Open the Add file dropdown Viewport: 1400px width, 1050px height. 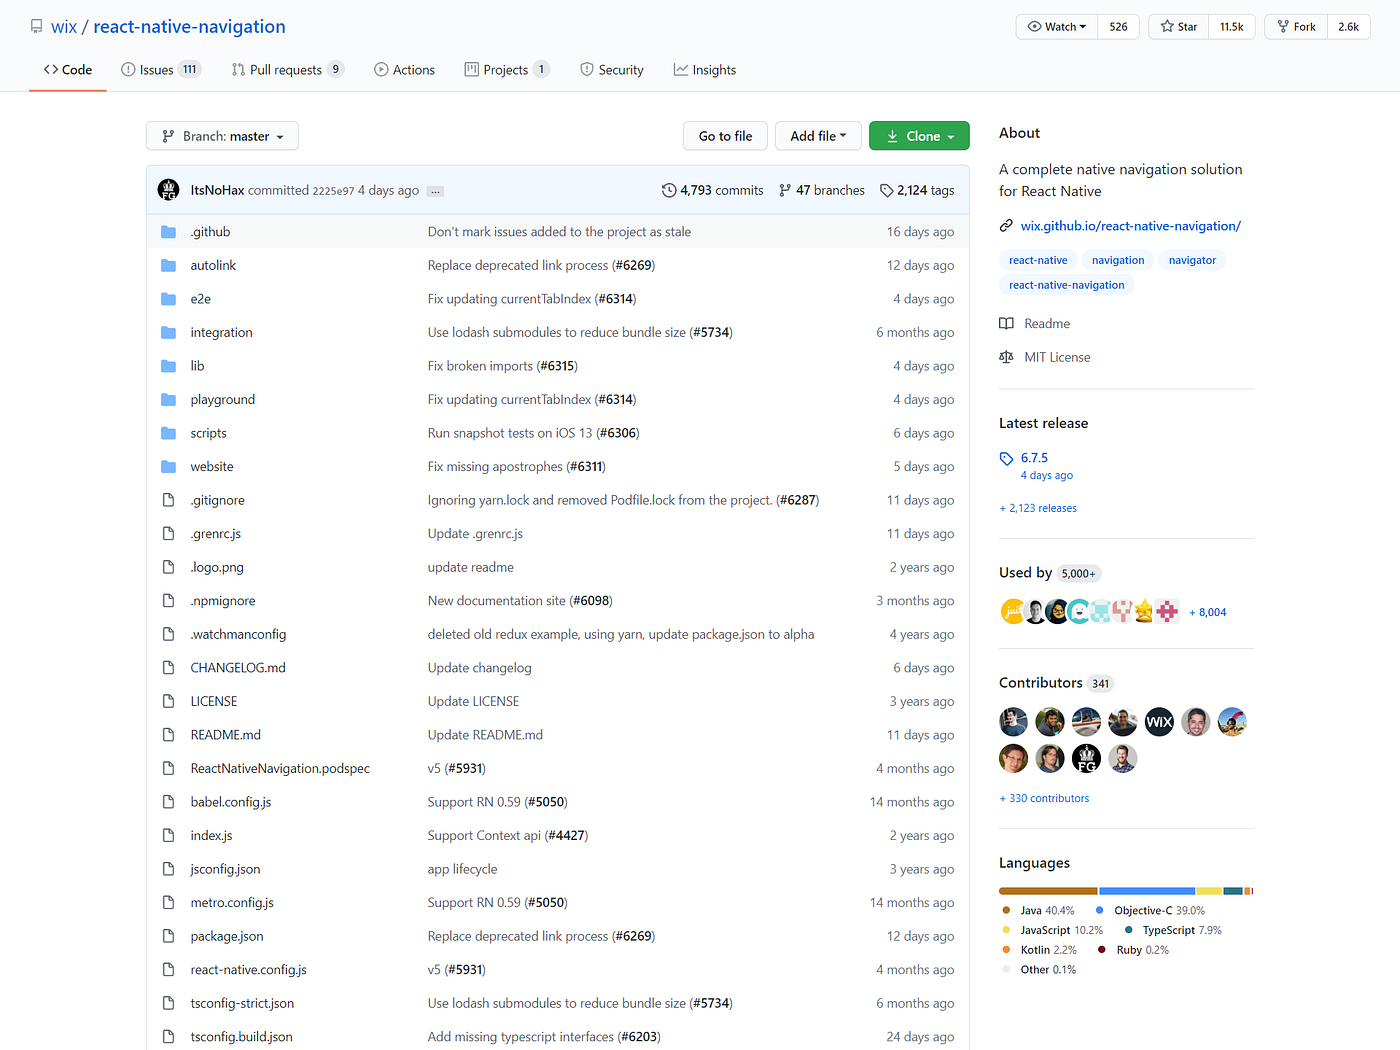click(818, 135)
